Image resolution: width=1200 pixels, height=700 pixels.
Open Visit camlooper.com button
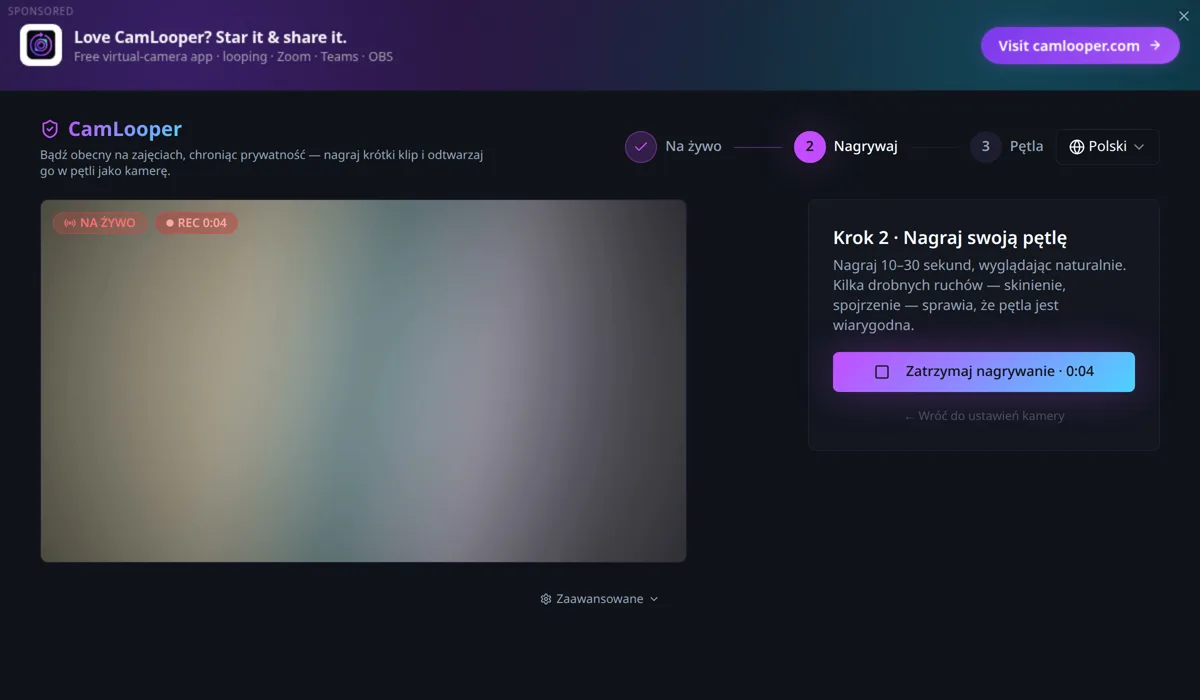1080,45
